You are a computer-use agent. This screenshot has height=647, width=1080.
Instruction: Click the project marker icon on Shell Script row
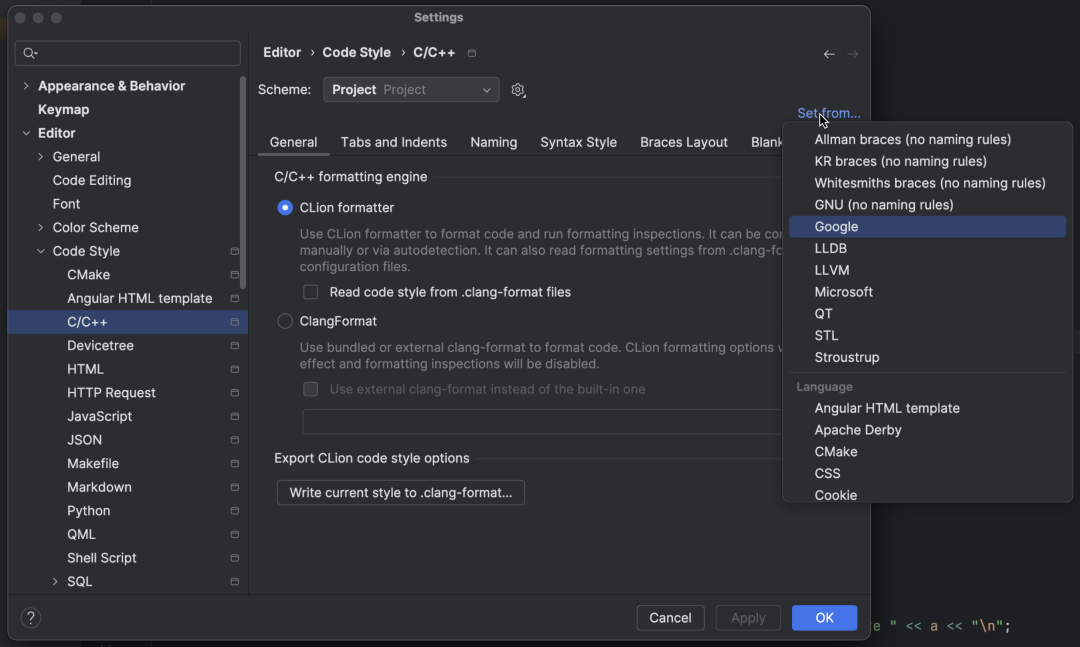[234, 558]
